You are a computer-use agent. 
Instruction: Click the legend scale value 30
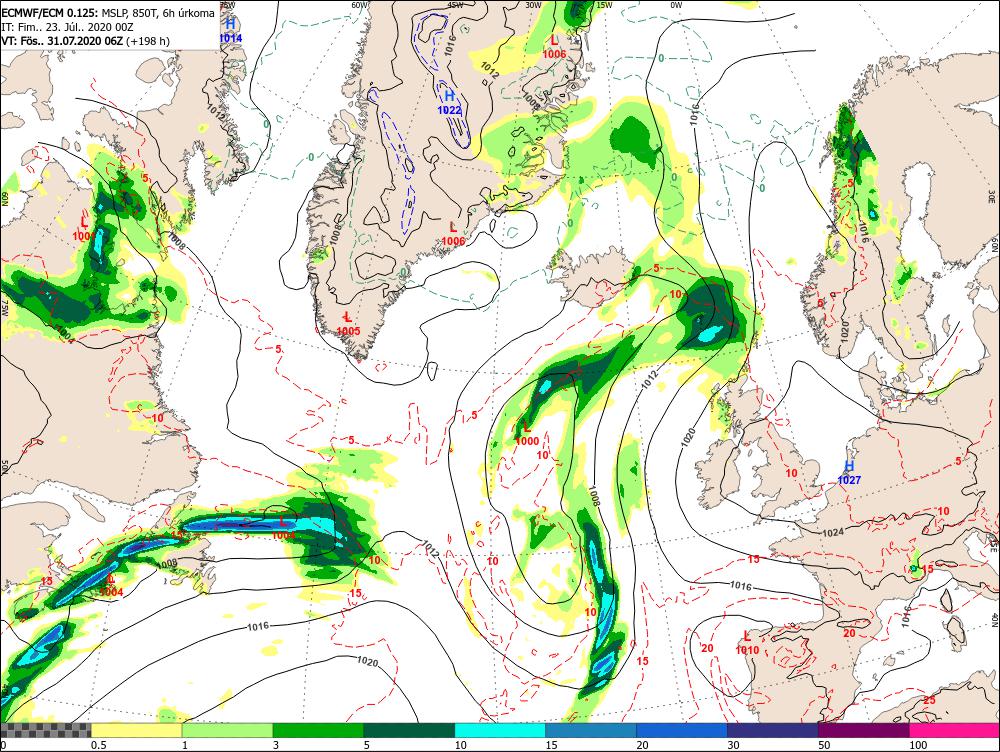(x=733, y=745)
